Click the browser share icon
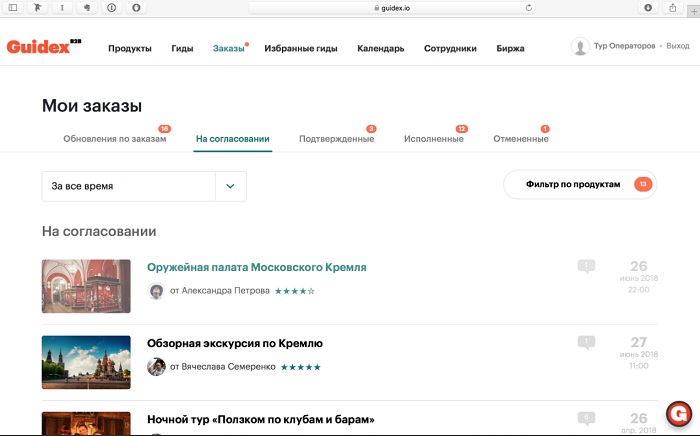Viewport: 700px width, 436px height. (x=671, y=7)
